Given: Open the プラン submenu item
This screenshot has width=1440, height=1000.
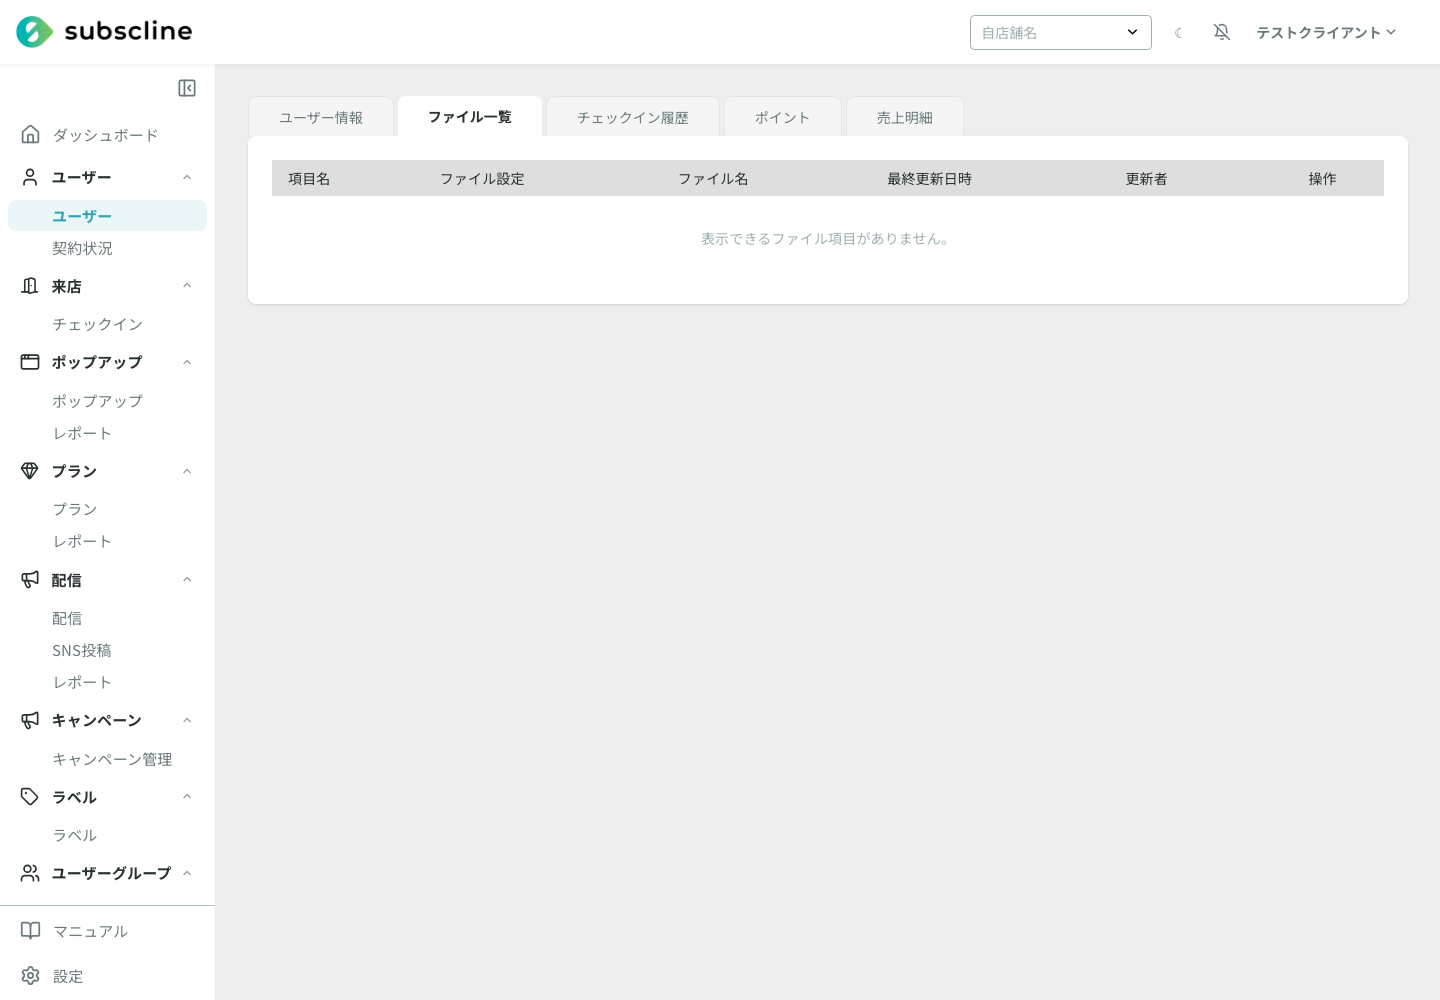Looking at the screenshot, I should tap(75, 509).
